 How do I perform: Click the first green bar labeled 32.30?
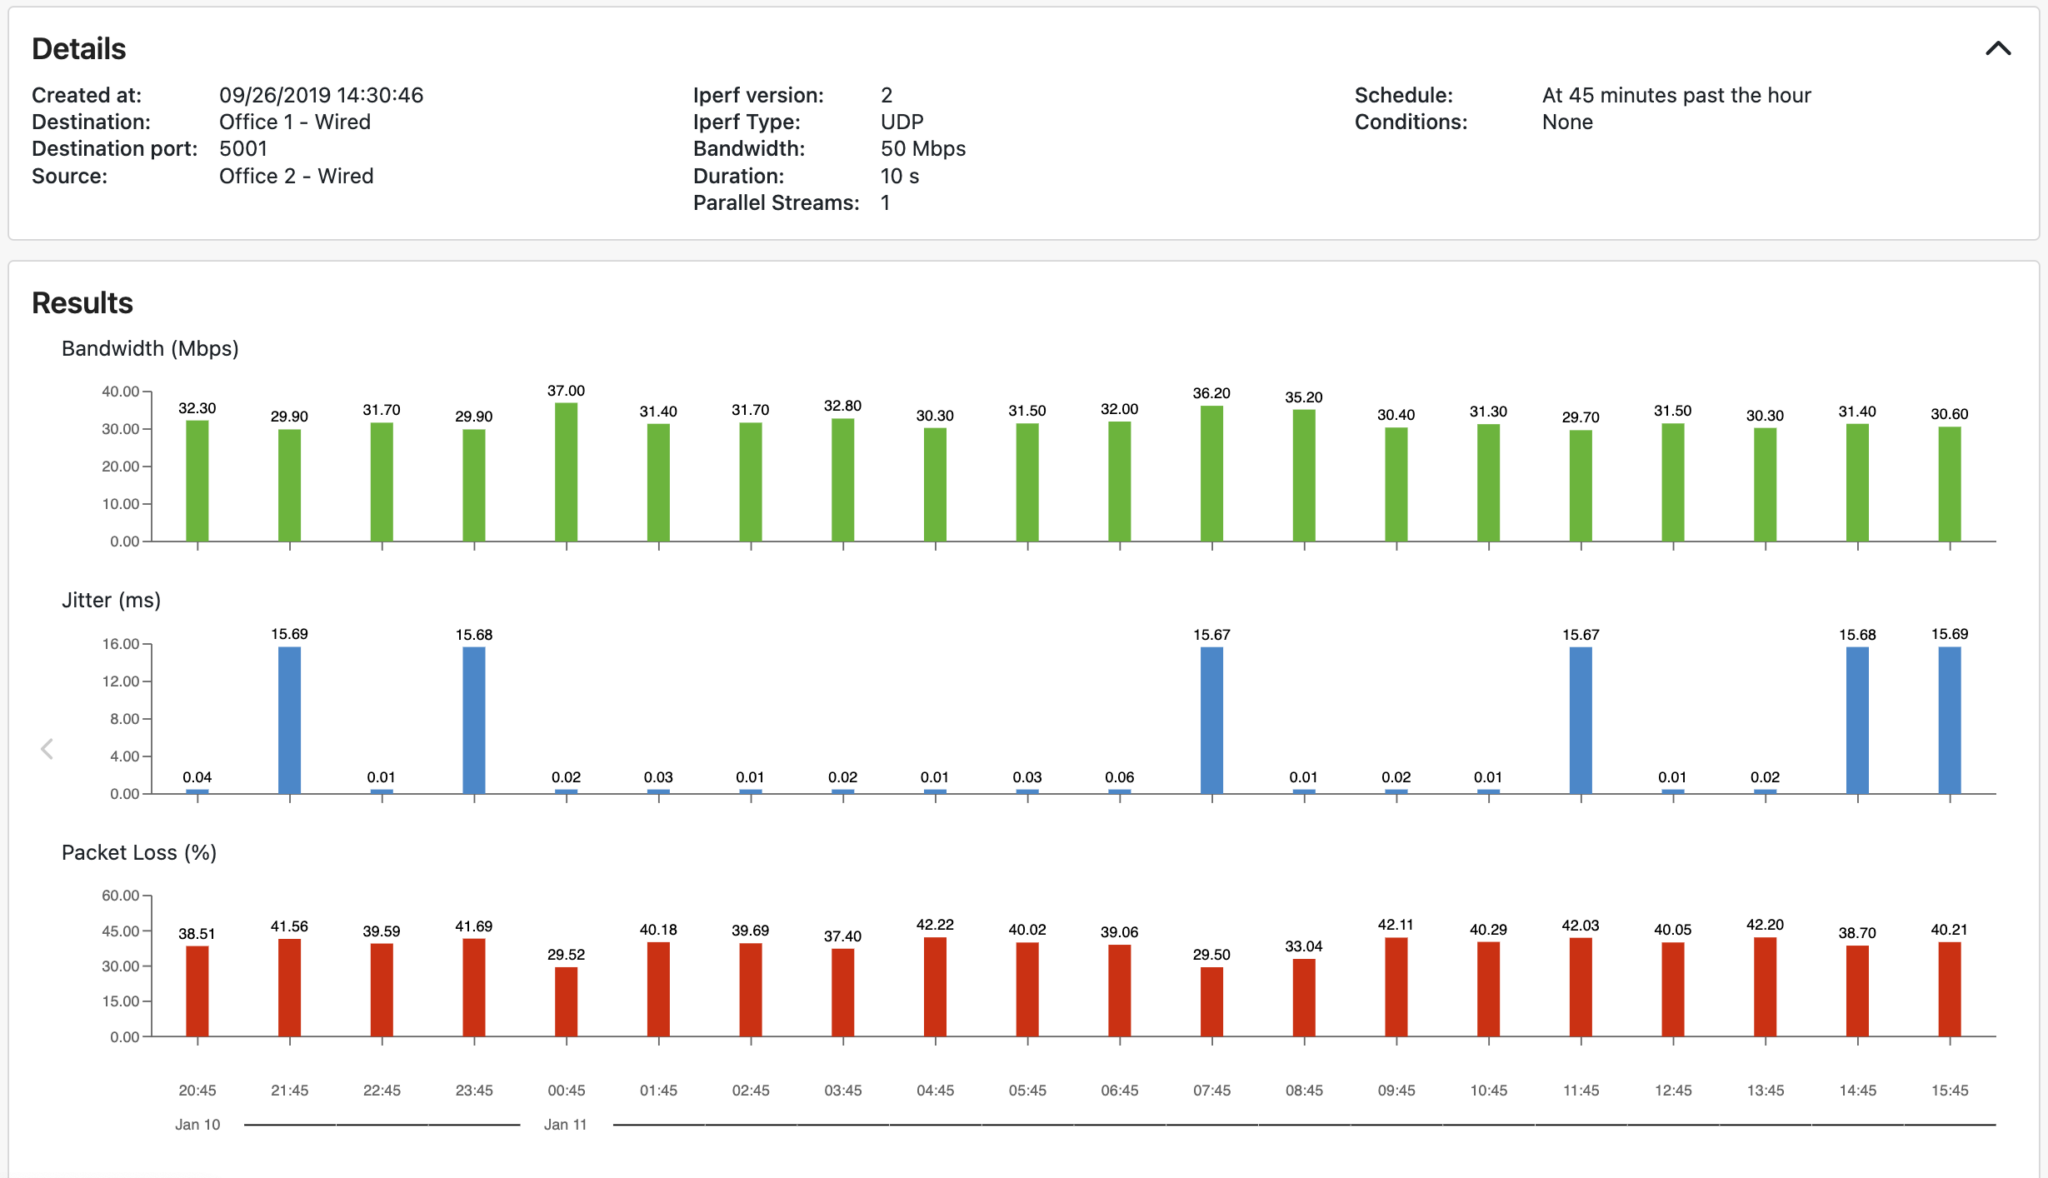pos(197,480)
